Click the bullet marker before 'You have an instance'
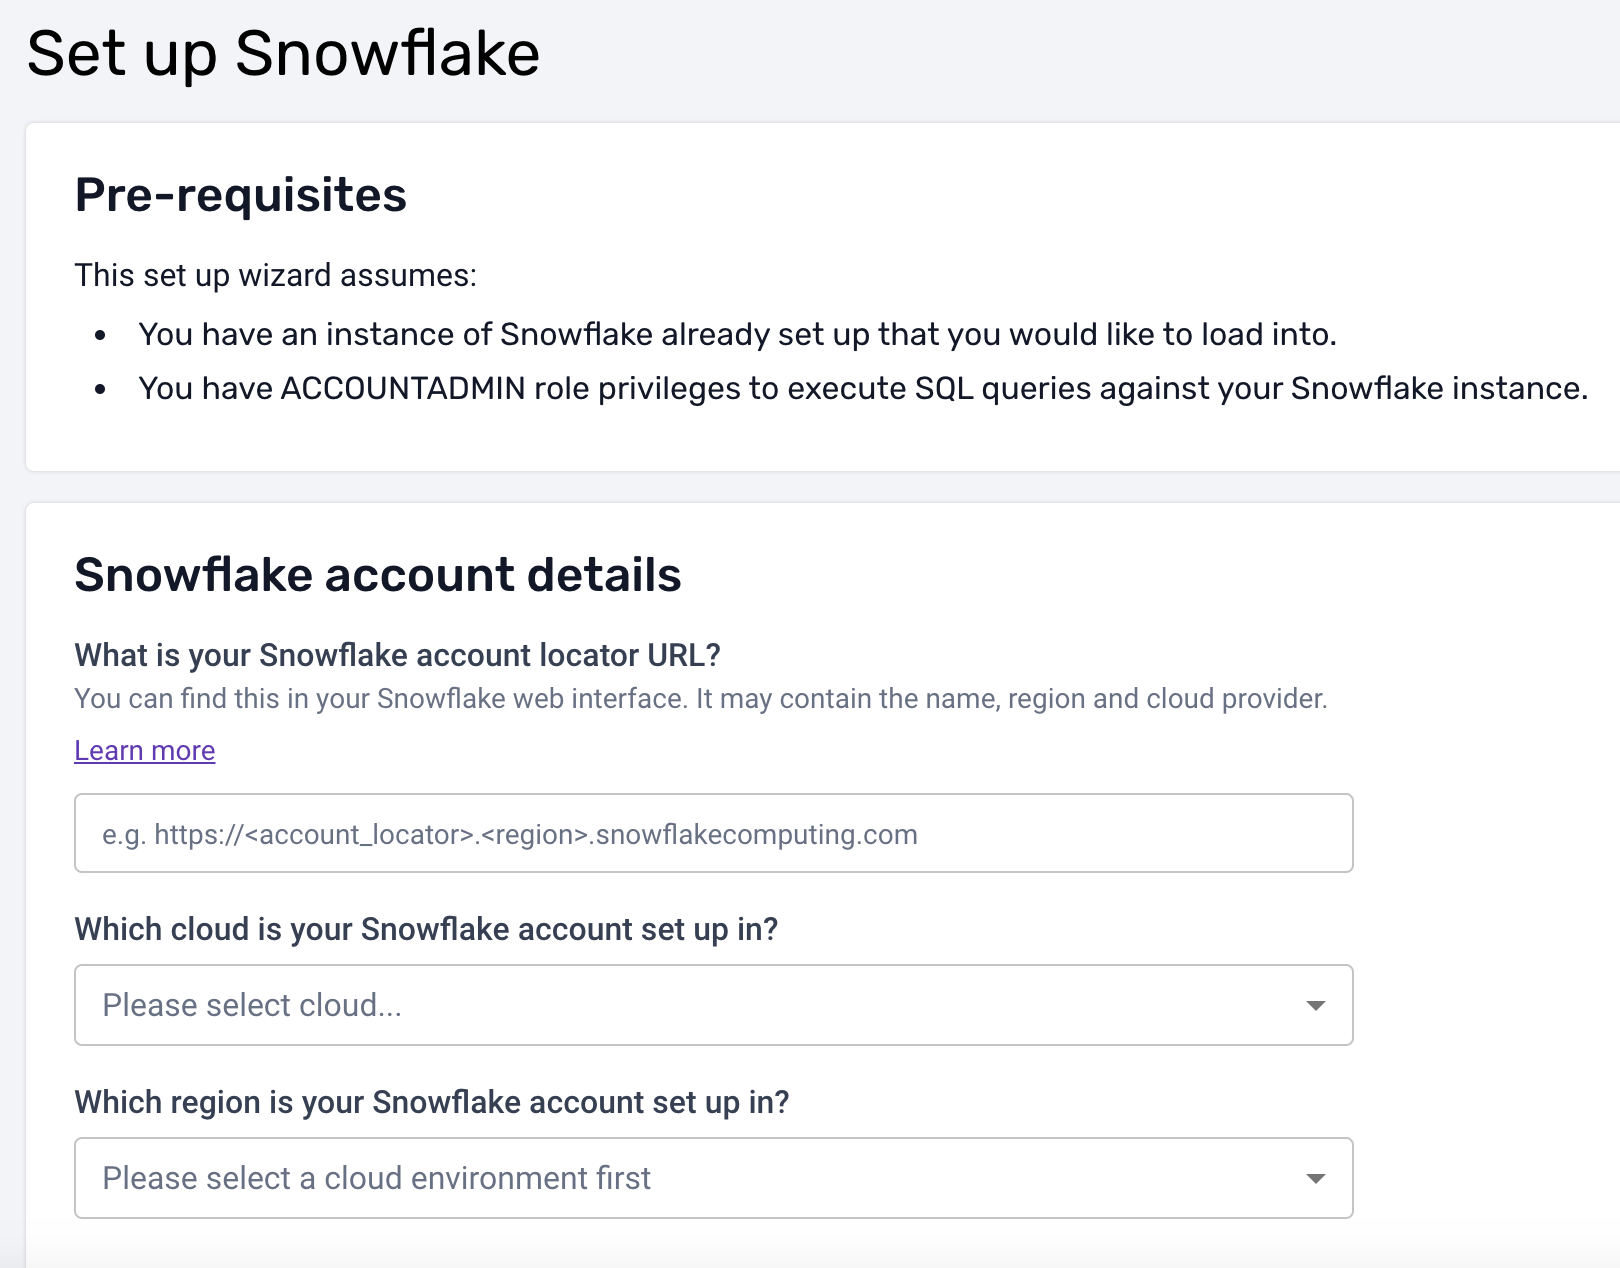The image size is (1620, 1268). pos(100,335)
